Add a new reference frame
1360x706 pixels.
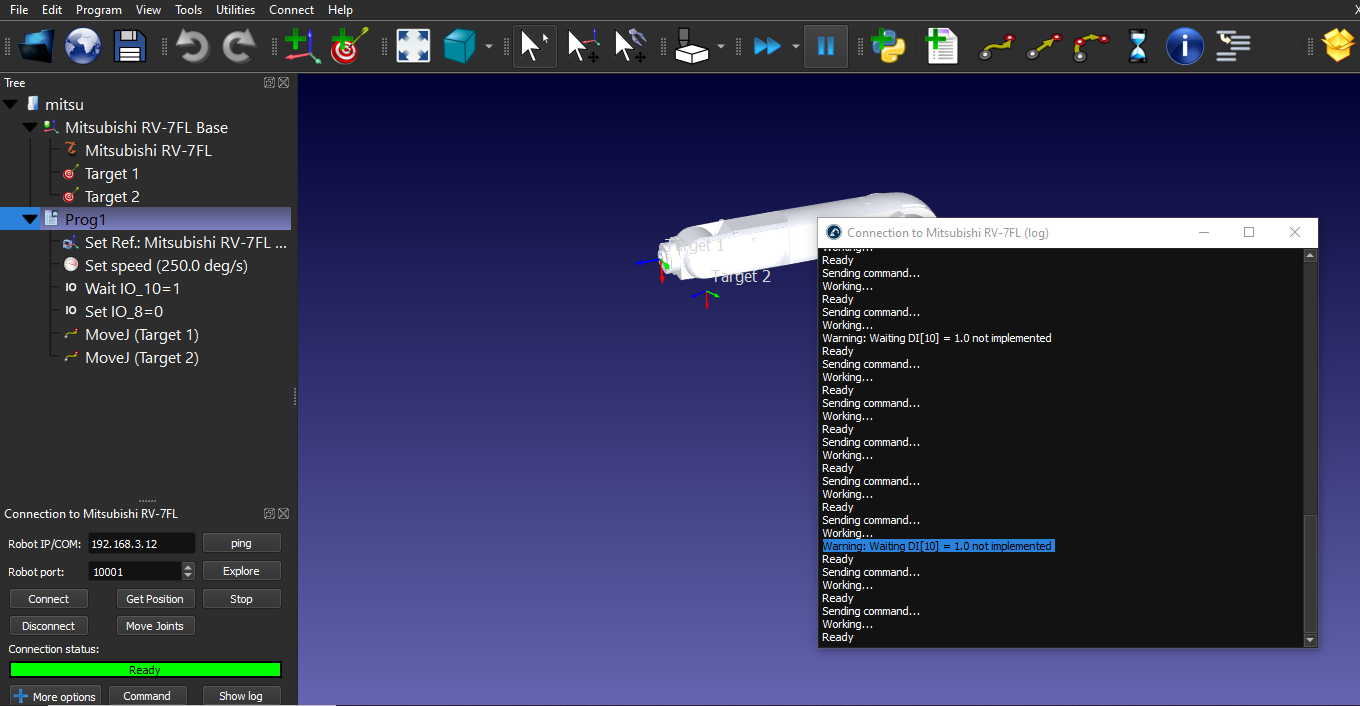(x=301, y=46)
